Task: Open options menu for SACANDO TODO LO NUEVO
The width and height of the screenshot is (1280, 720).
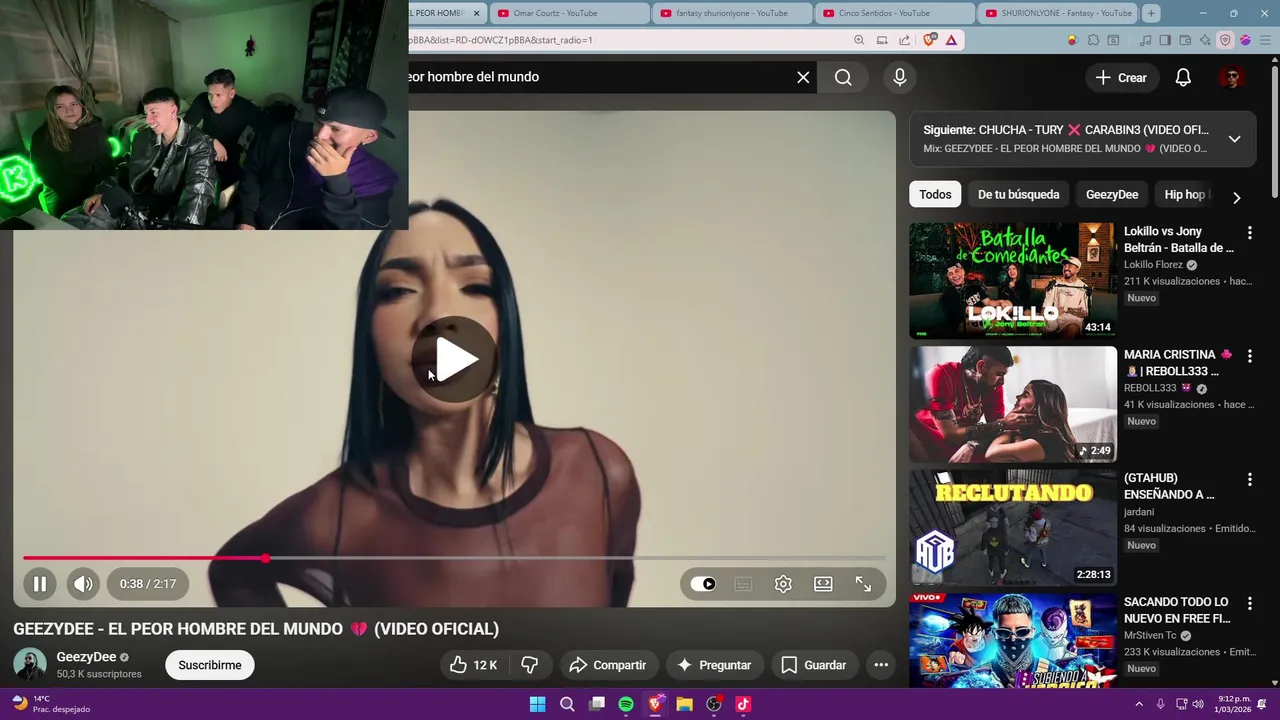Action: click(x=1249, y=604)
